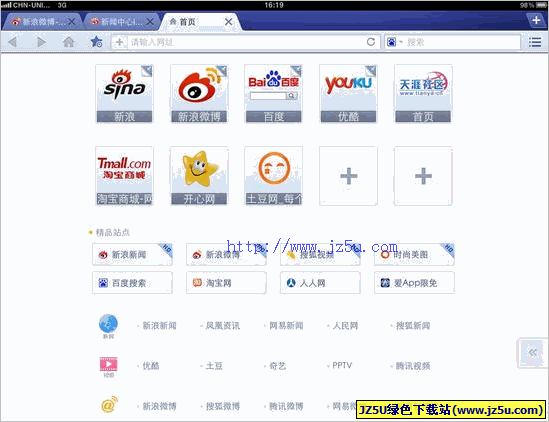The image size is (549, 422).
Task: Click the 新浪微博 tile corner edit flag
Action: tap(222, 71)
